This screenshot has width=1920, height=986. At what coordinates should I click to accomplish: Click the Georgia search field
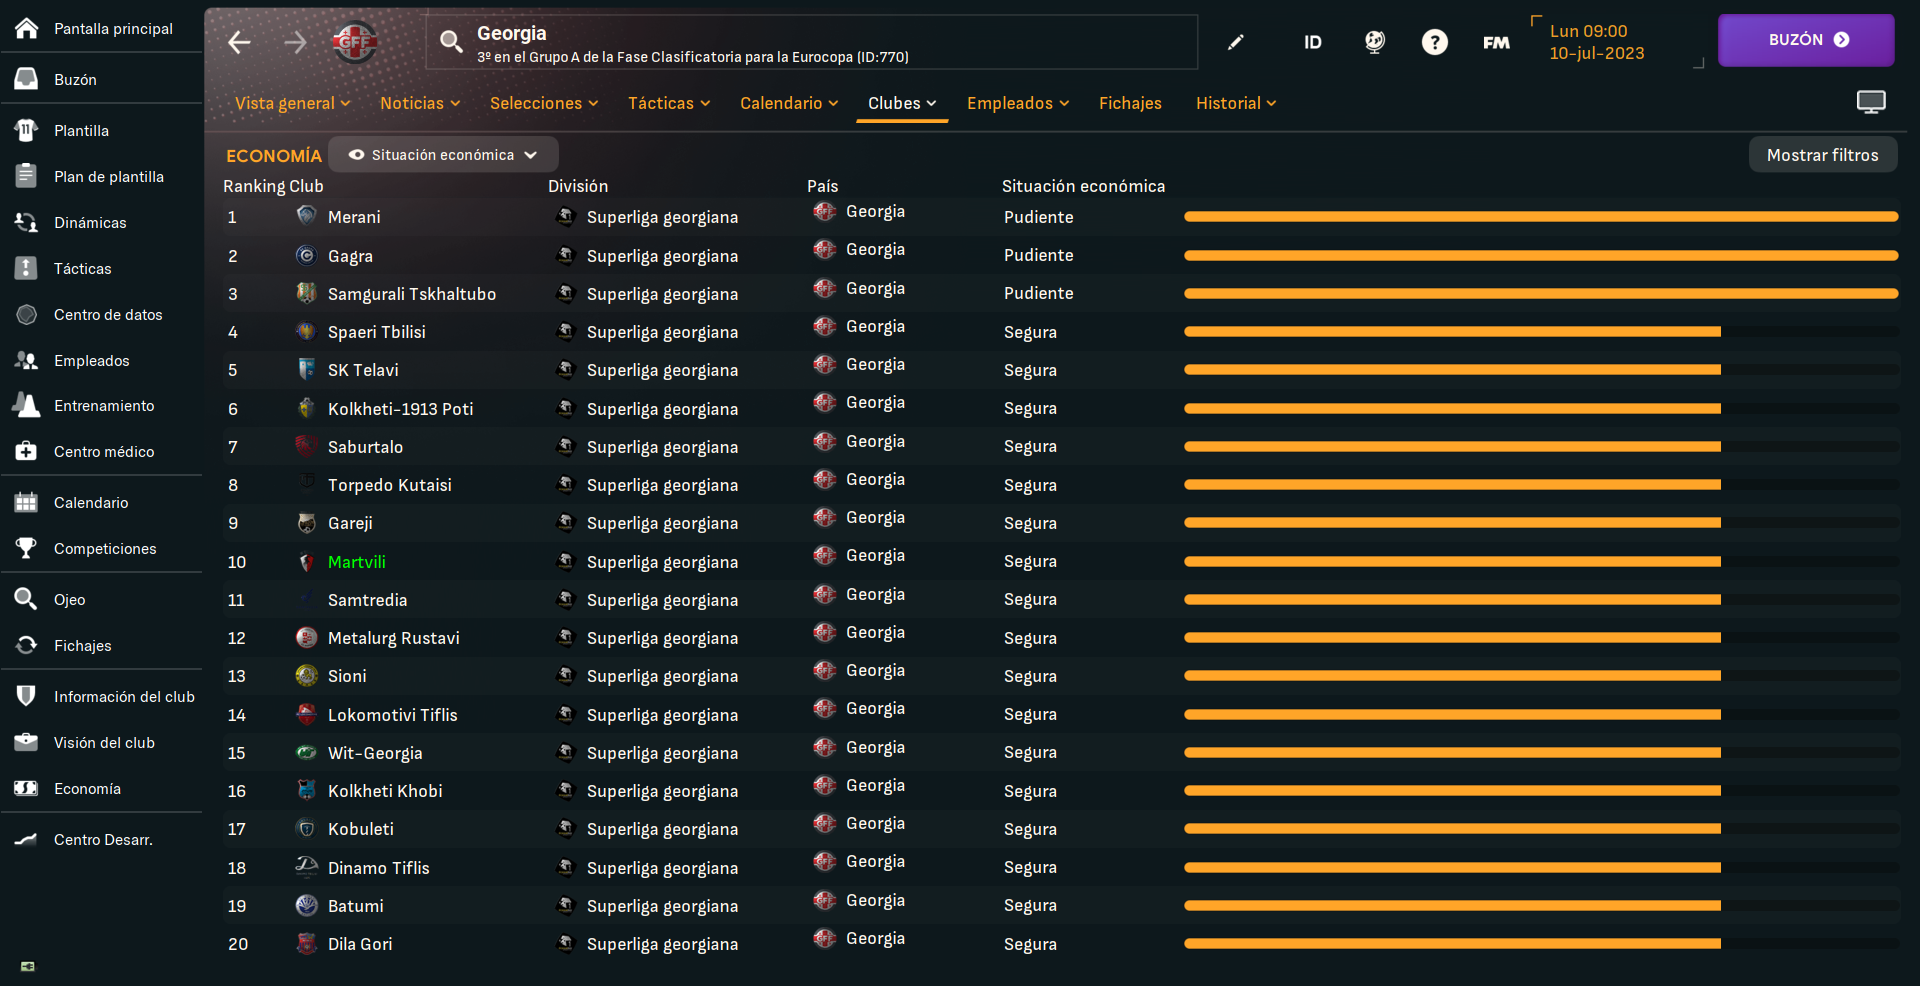tap(811, 42)
